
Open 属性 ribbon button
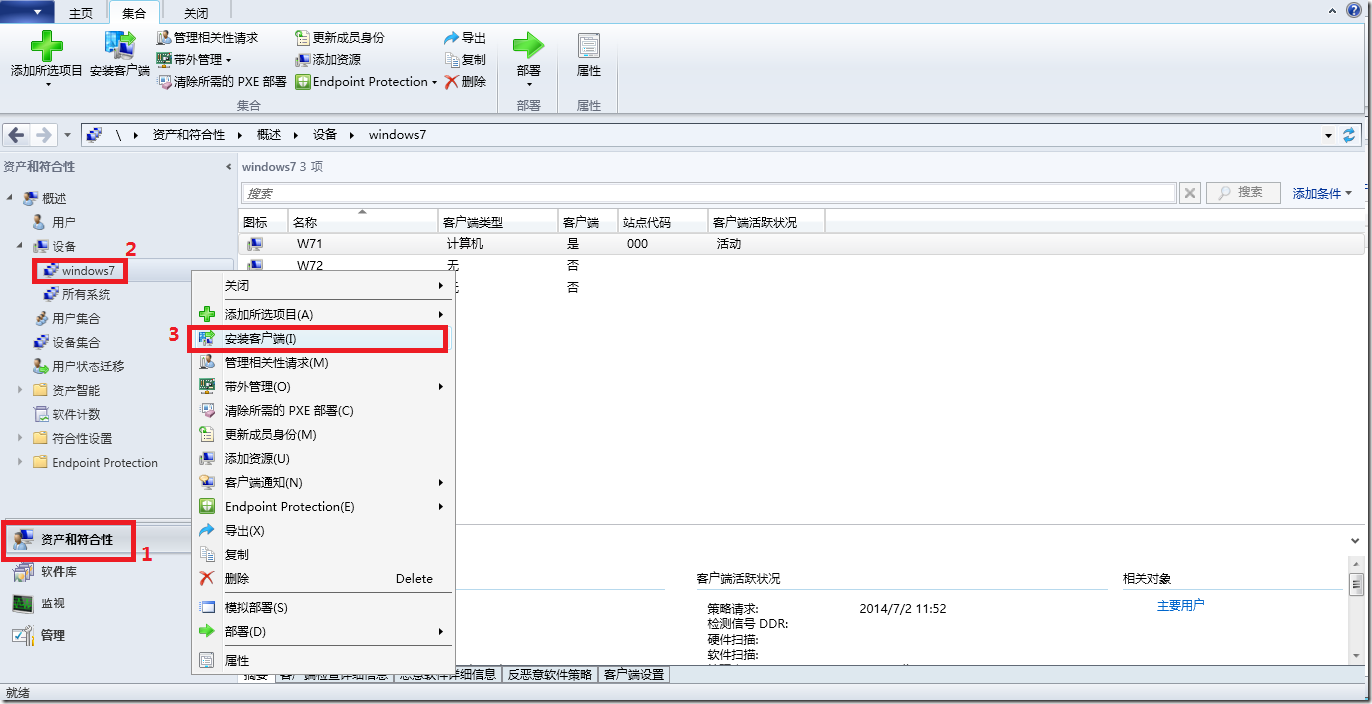click(x=589, y=55)
